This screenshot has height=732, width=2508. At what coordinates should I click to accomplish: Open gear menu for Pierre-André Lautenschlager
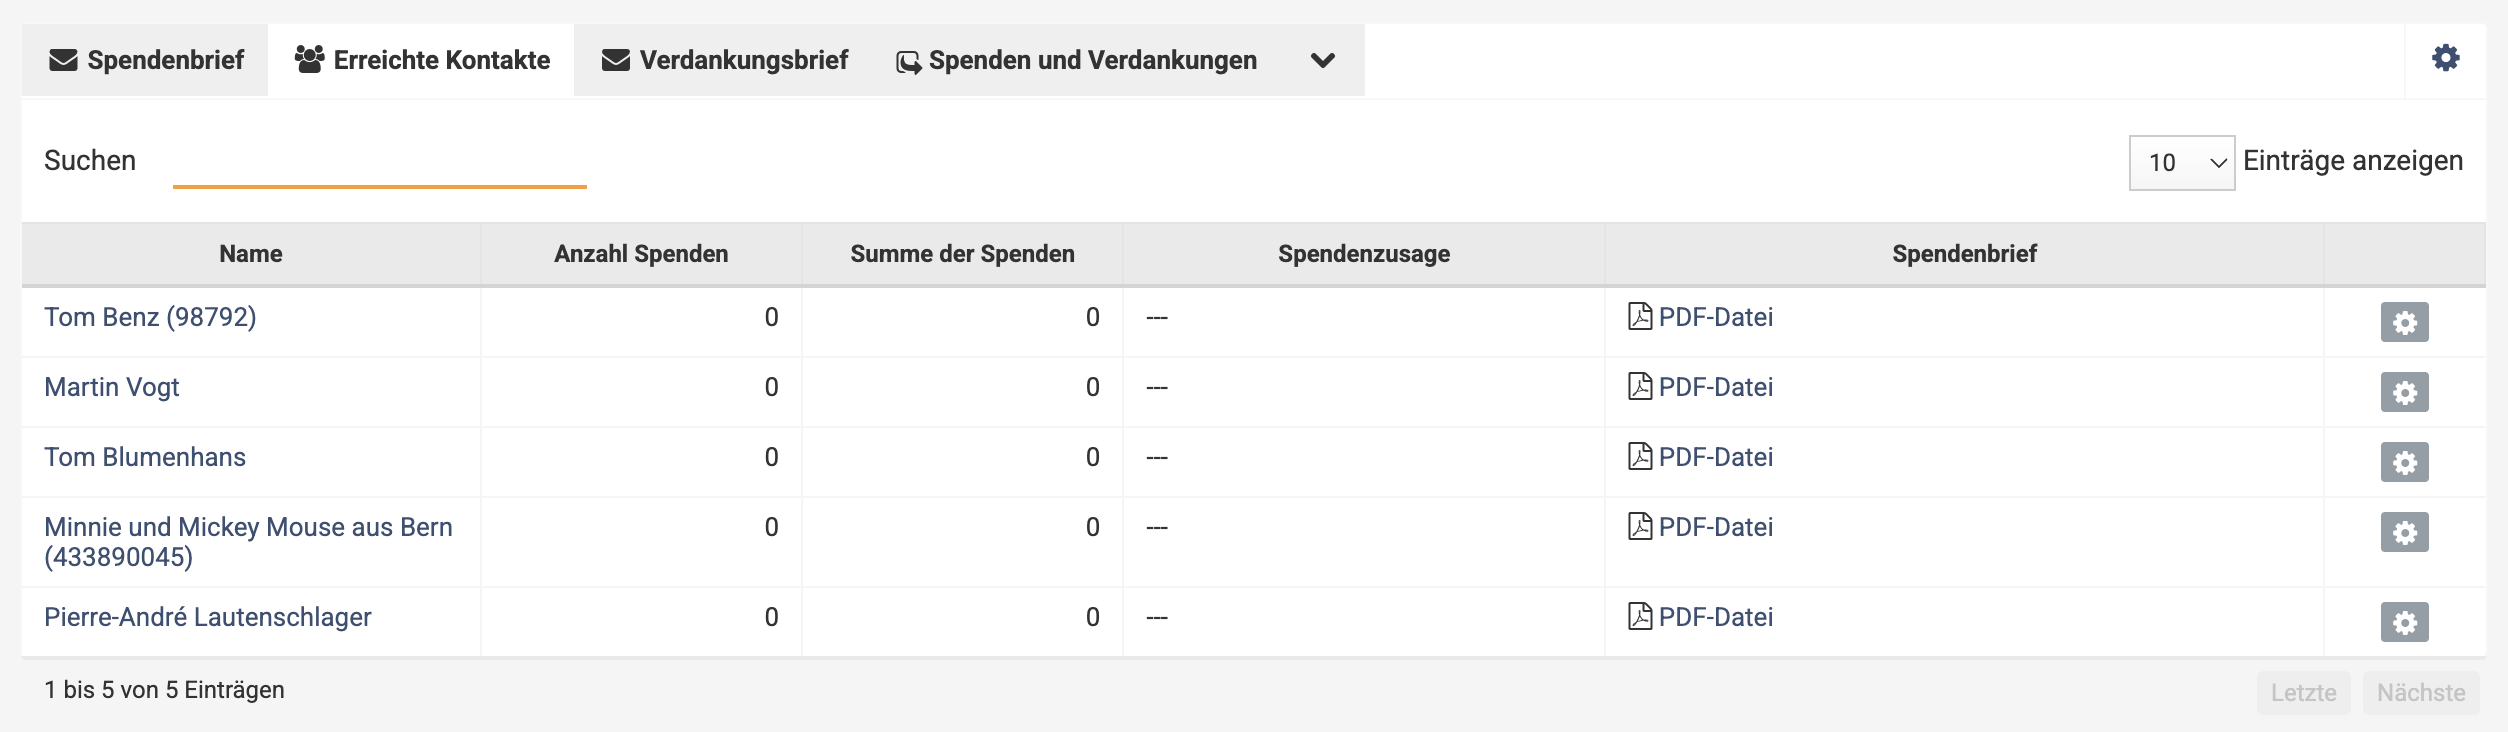2404,622
